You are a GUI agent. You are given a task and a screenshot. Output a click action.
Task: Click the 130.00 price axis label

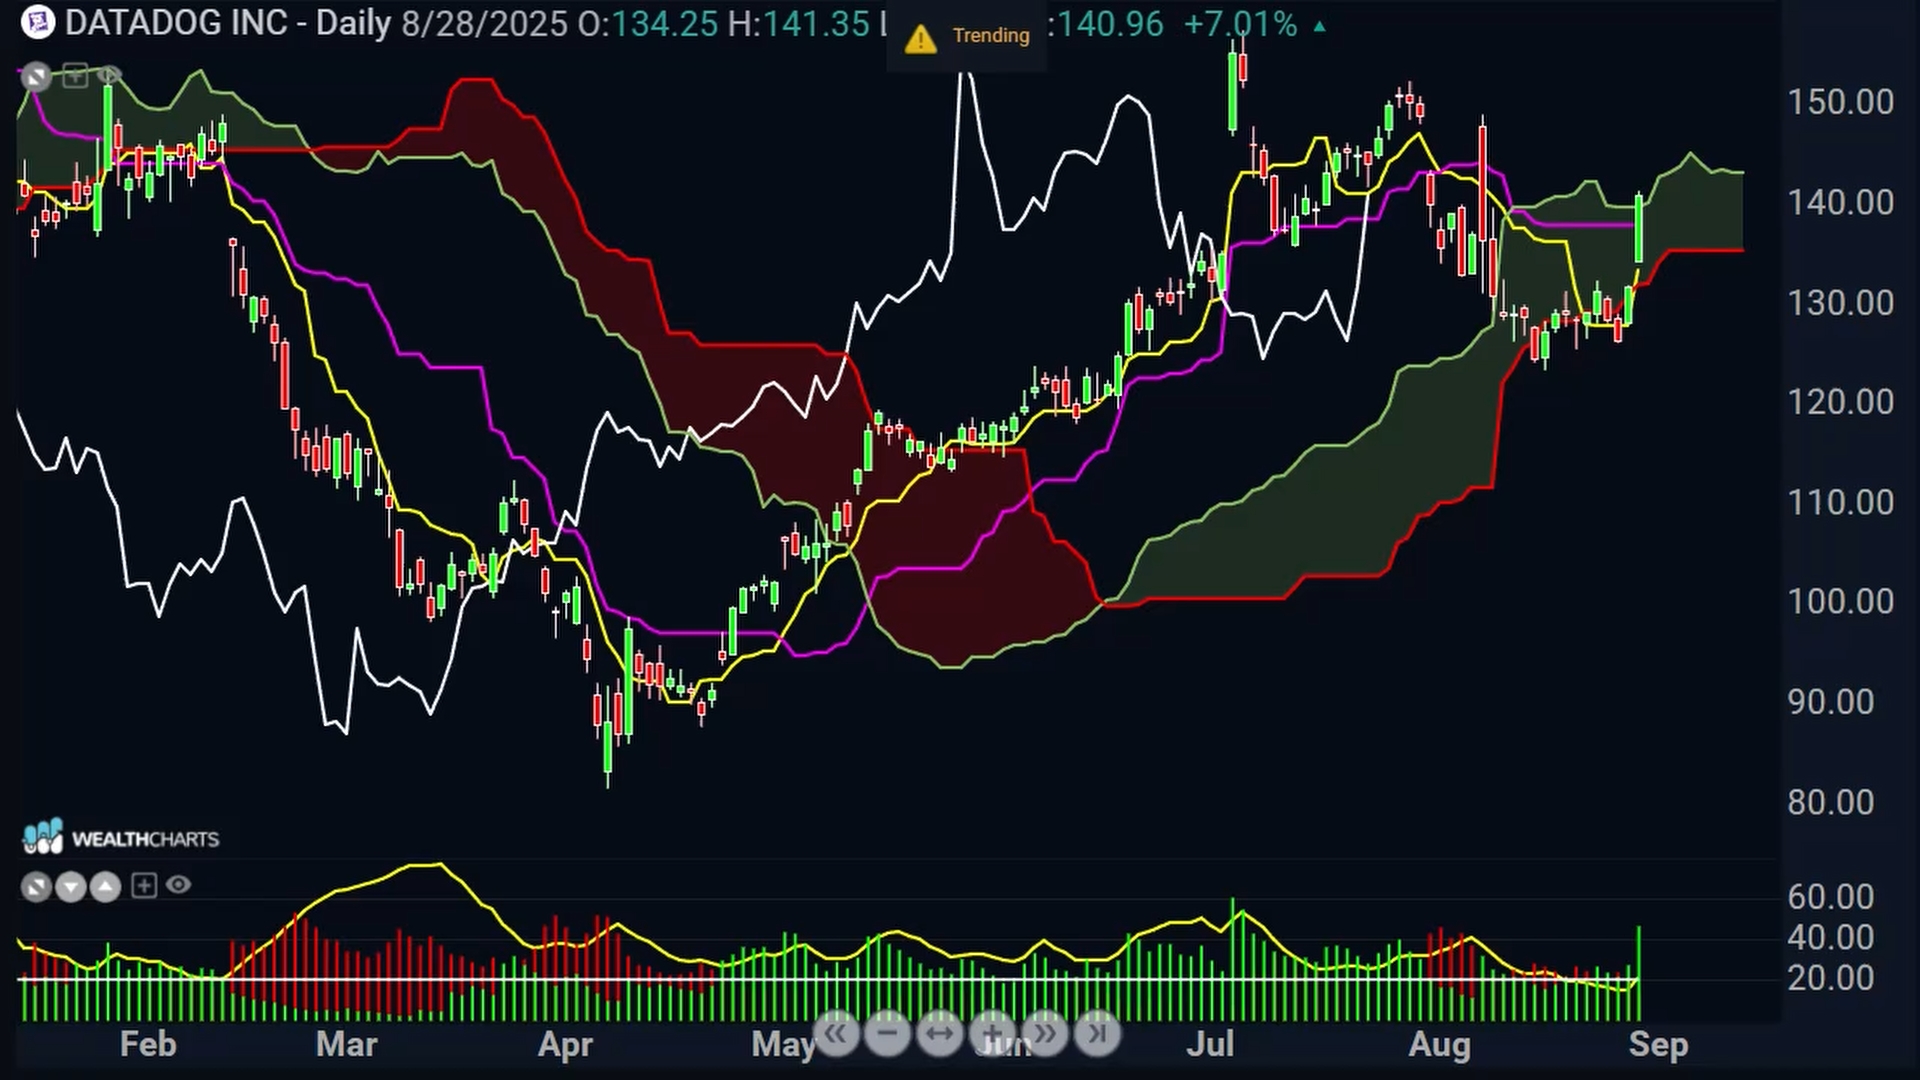(x=1840, y=303)
